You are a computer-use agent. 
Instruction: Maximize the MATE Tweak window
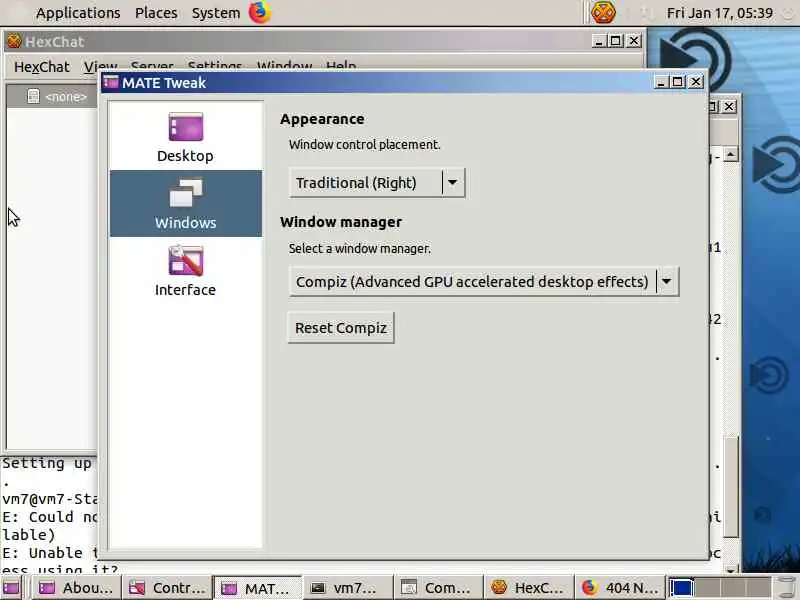point(678,82)
